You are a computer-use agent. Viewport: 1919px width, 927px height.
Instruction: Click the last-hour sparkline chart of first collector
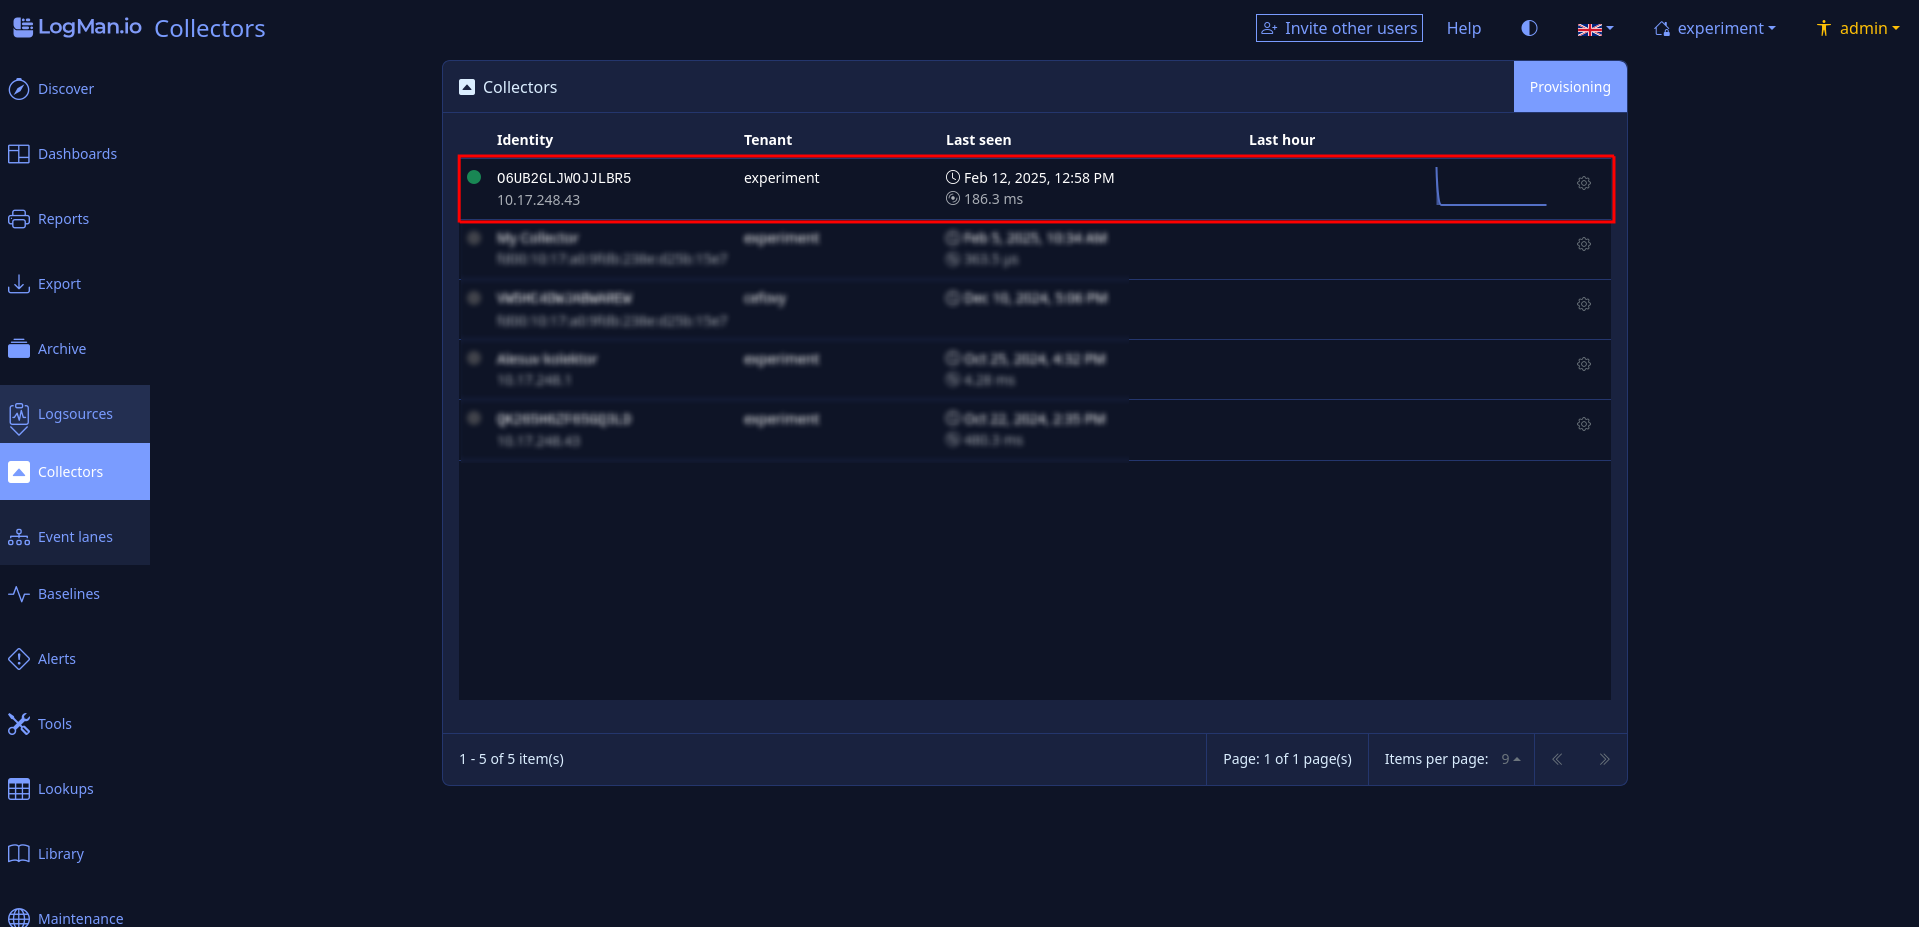click(x=1490, y=187)
